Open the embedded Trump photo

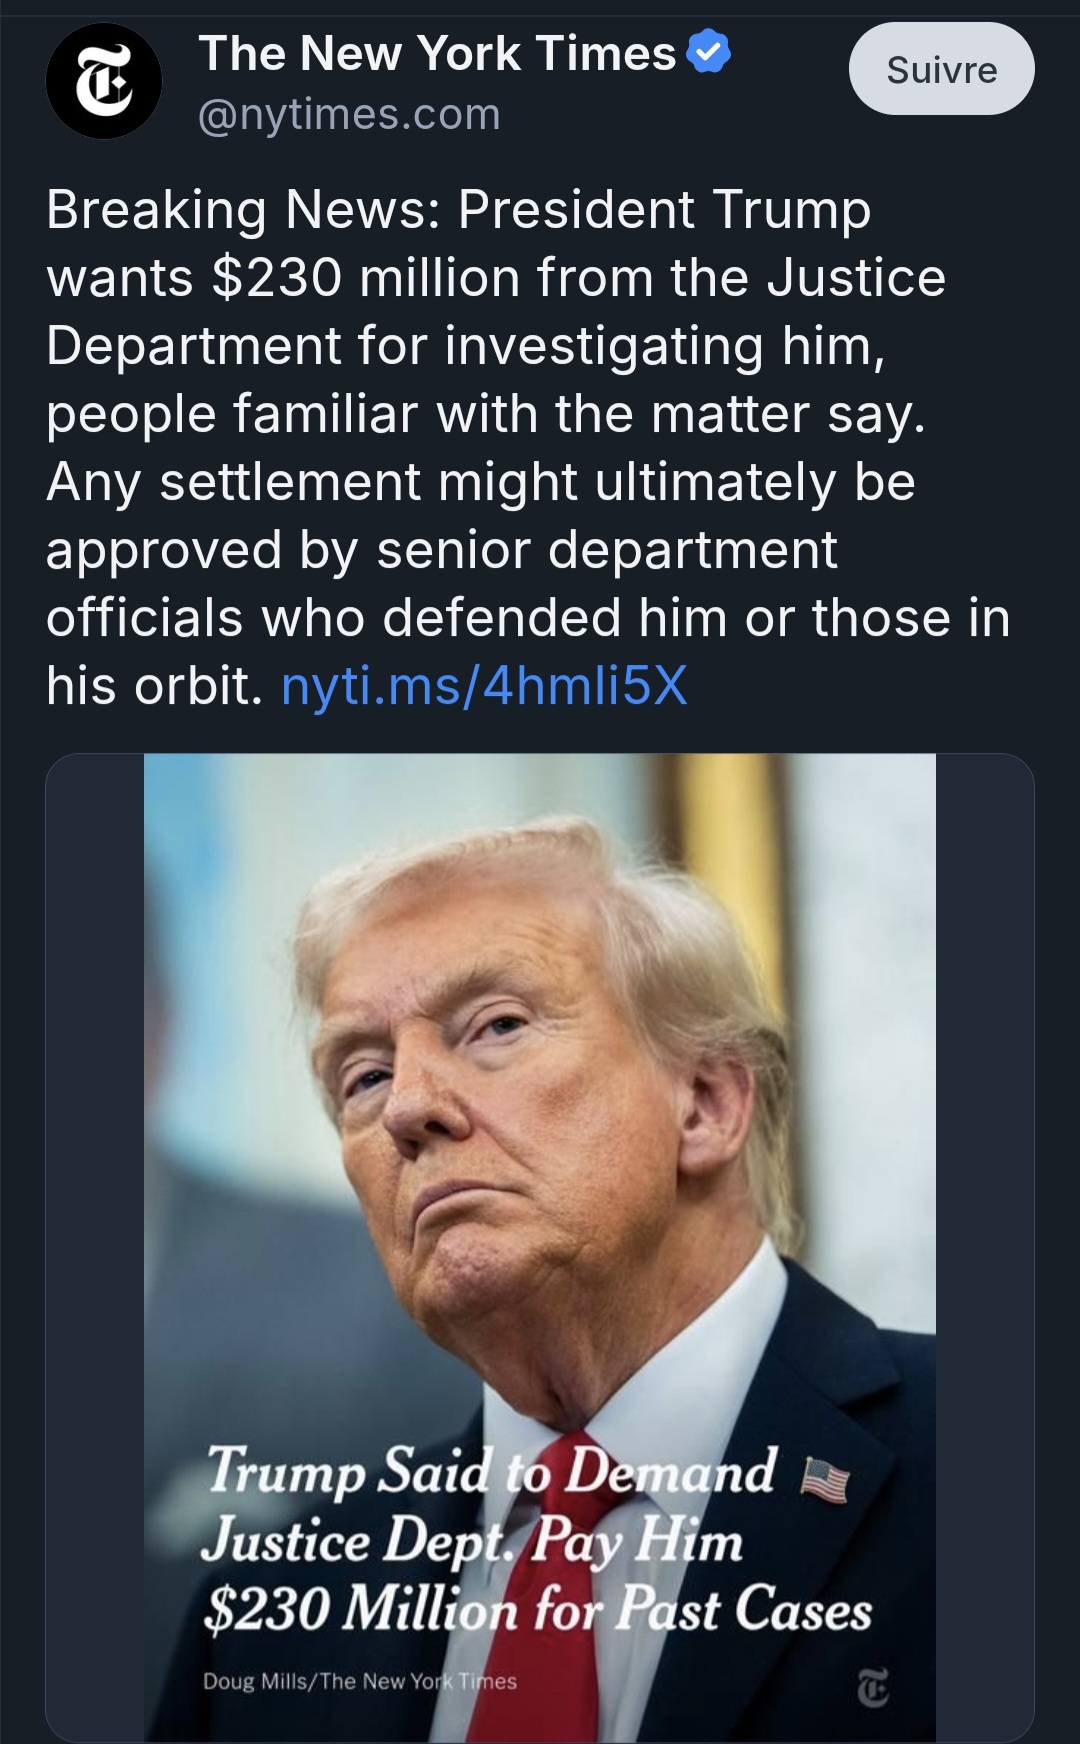pos(540,1100)
